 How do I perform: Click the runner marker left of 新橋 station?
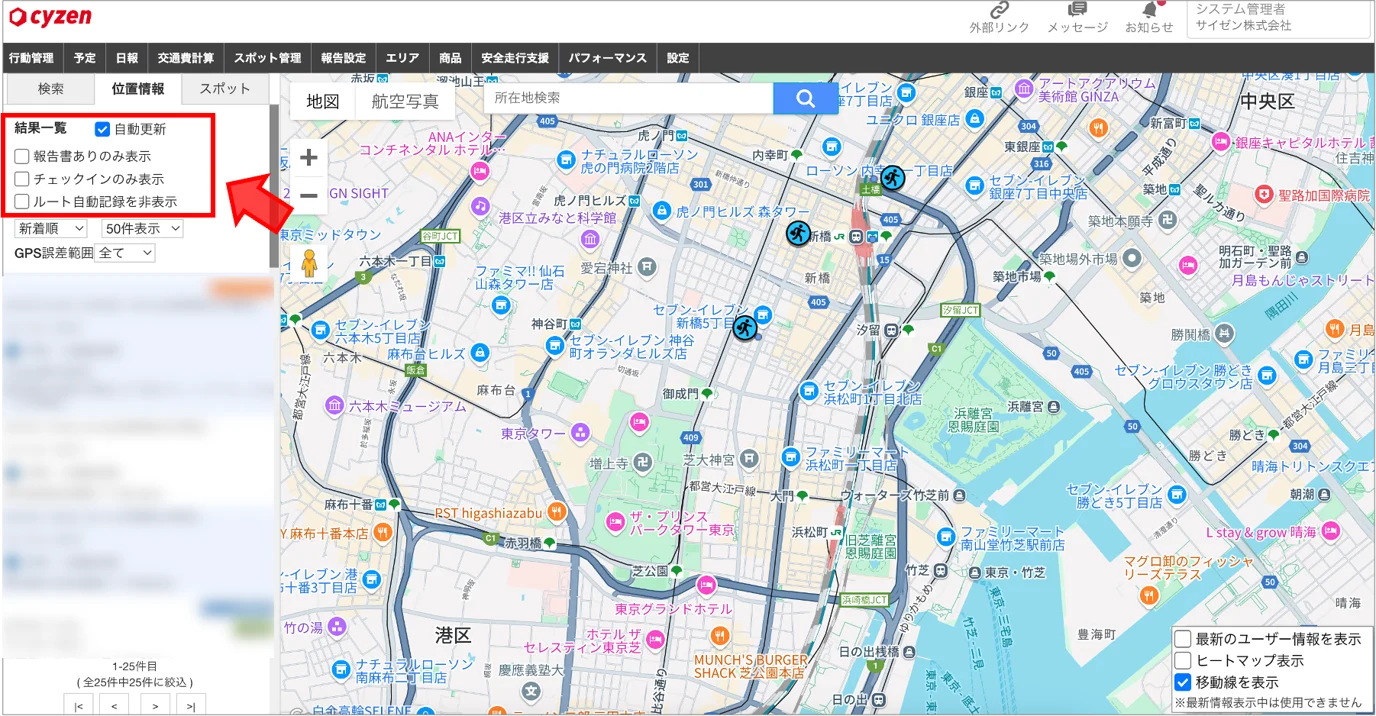[797, 233]
